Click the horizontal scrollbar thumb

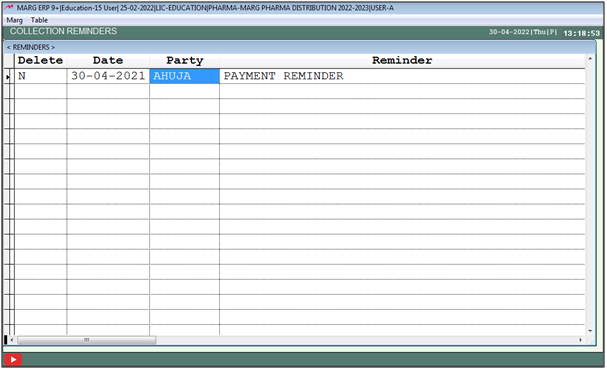point(87,340)
